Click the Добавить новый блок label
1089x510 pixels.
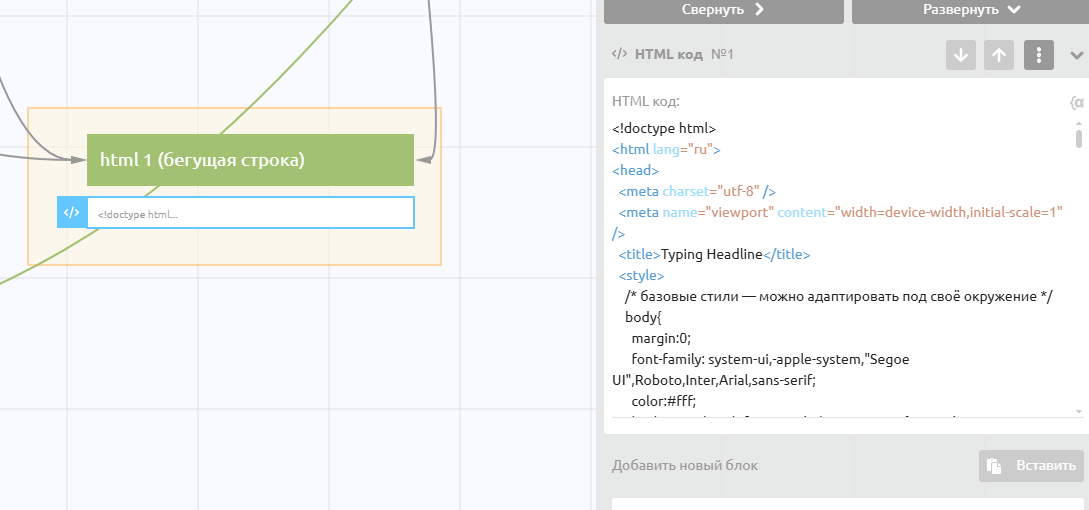(x=685, y=466)
